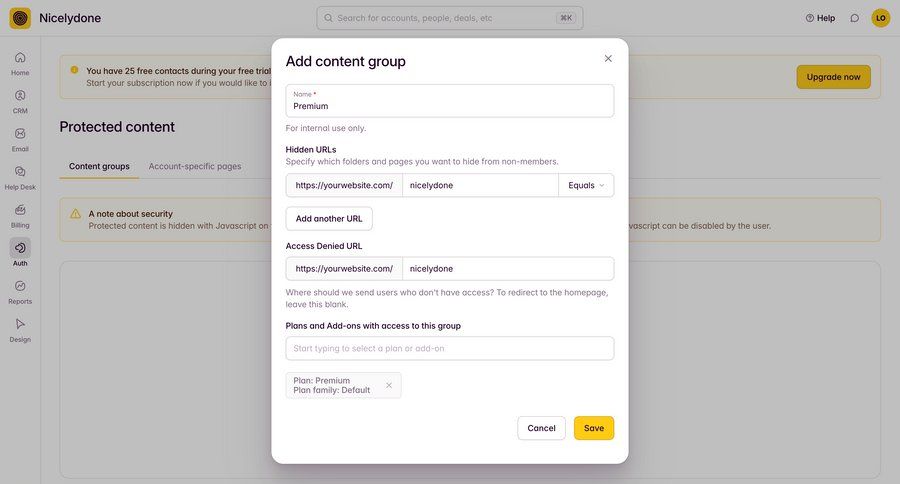This screenshot has height=484, width=900.
Task: Click 'Plans and Add-ons with access' label
Action: coord(373,326)
